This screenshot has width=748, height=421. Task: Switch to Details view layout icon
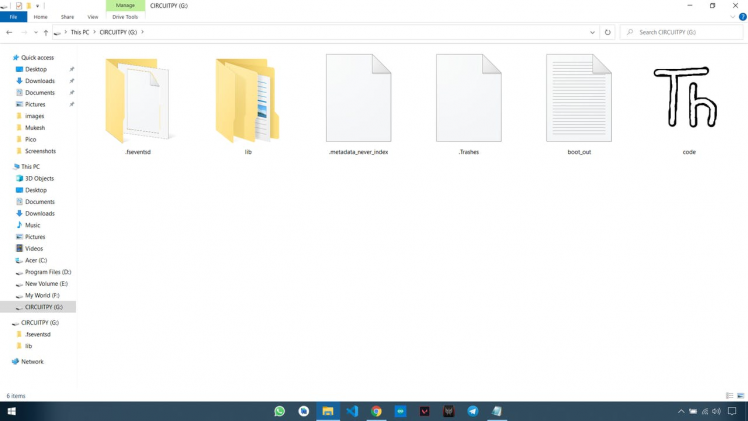pyautogui.click(x=729, y=396)
